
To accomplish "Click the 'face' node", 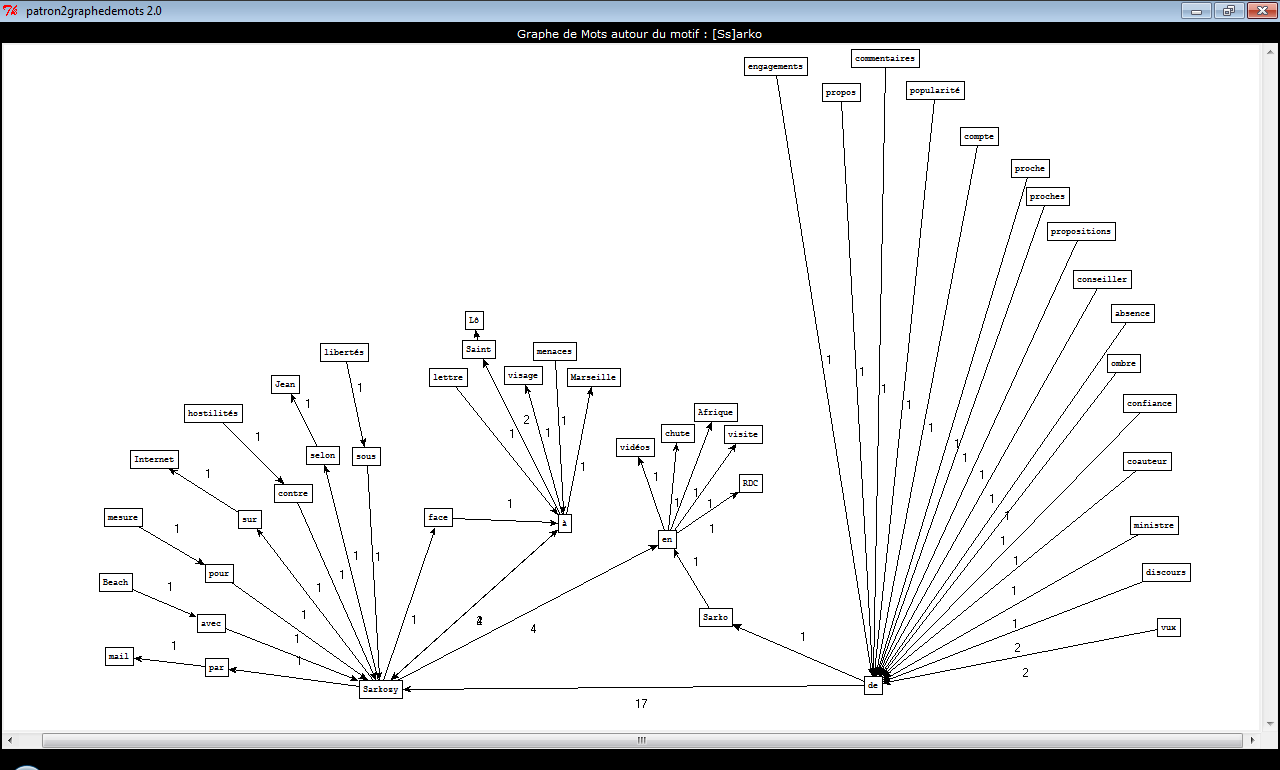I will pos(438,517).
